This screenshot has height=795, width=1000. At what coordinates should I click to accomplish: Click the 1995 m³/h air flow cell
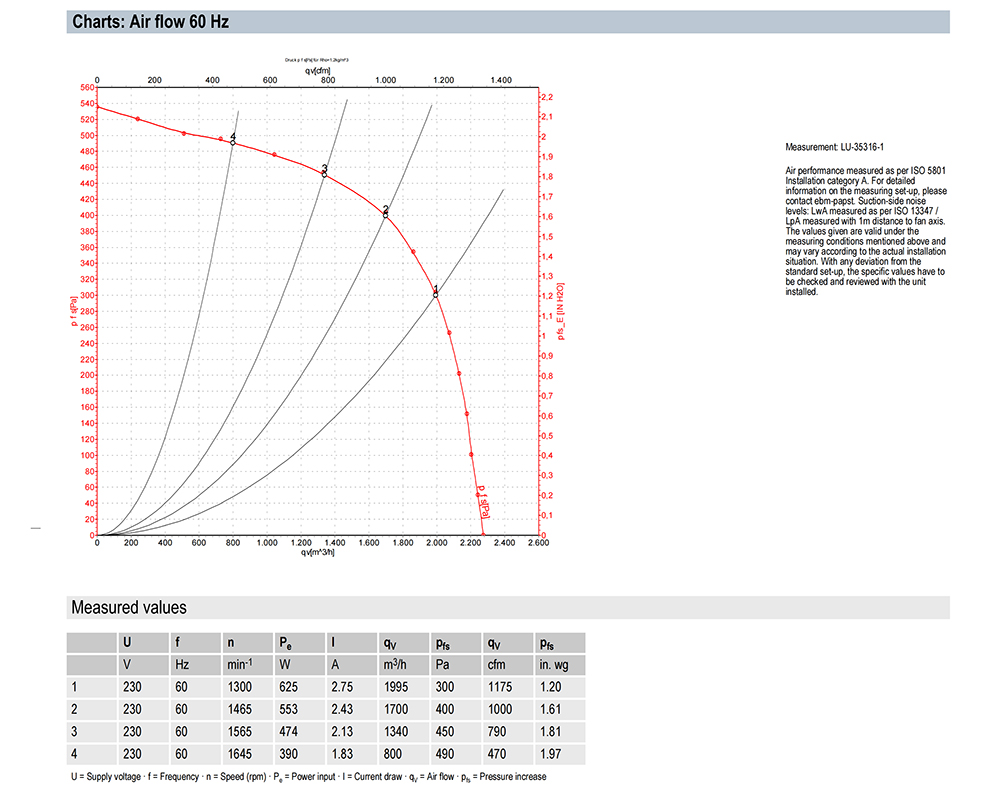pyautogui.click(x=396, y=687)
